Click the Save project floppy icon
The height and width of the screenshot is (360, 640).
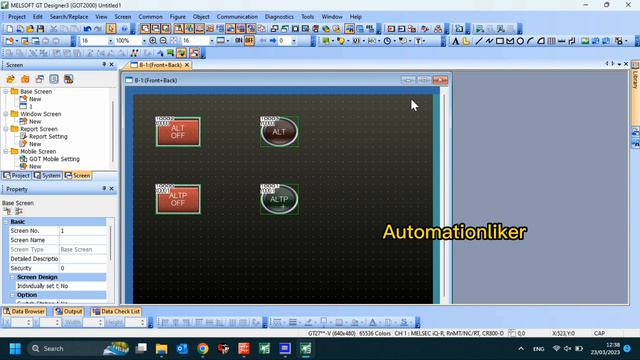40,29
